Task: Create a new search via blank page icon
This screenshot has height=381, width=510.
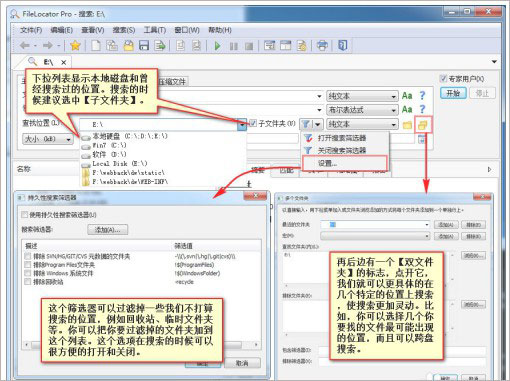Action: click(x=96, y=45)
